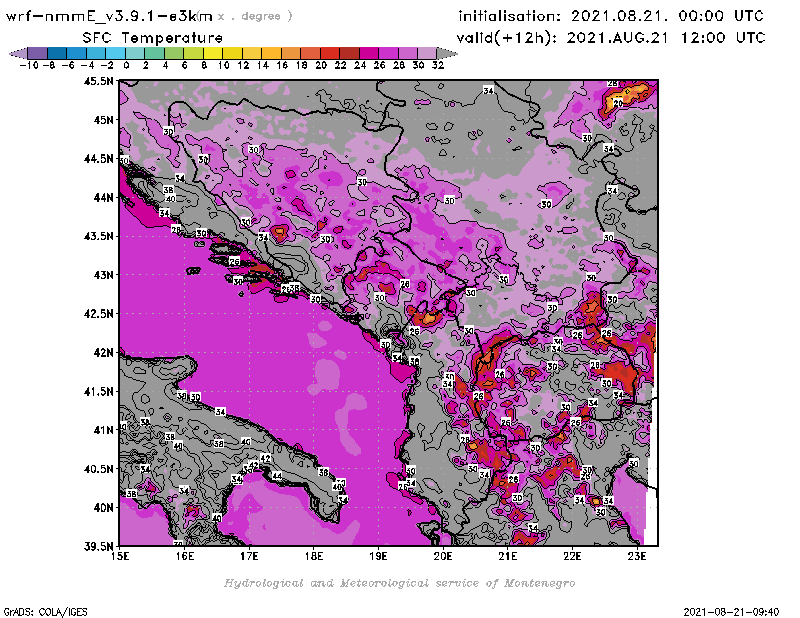This screenshot has height=618, width=800.
Task: Click the 19E longitude axis label
Action: 379,554
